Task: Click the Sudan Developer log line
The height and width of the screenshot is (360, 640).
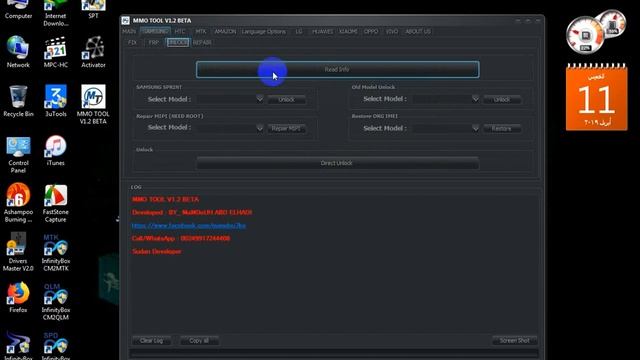Action: [x=157, y=251]
